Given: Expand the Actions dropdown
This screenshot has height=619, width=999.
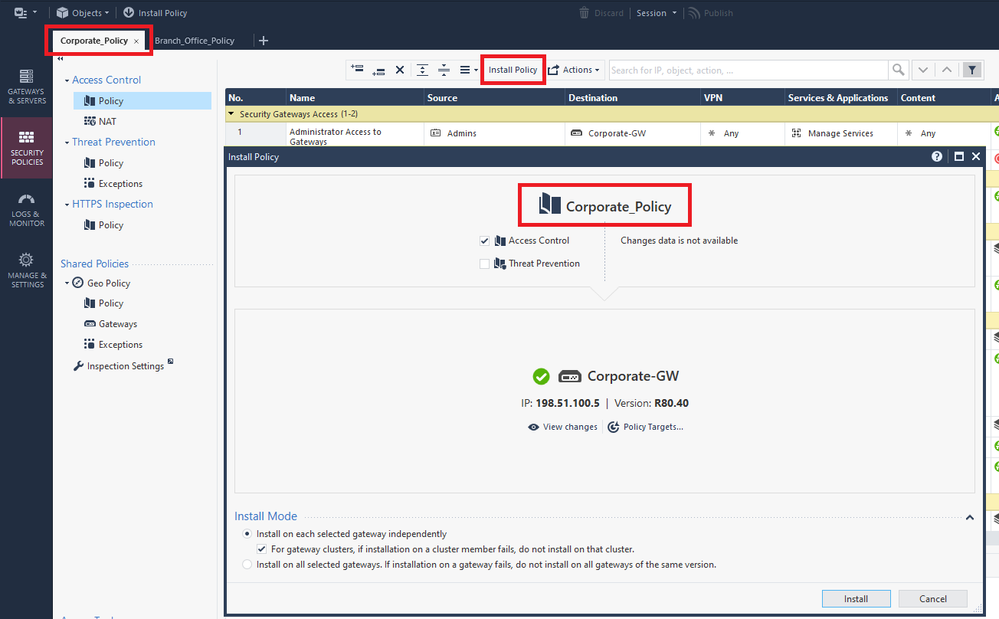Looking at the screenshot, I should click(574, 70).
